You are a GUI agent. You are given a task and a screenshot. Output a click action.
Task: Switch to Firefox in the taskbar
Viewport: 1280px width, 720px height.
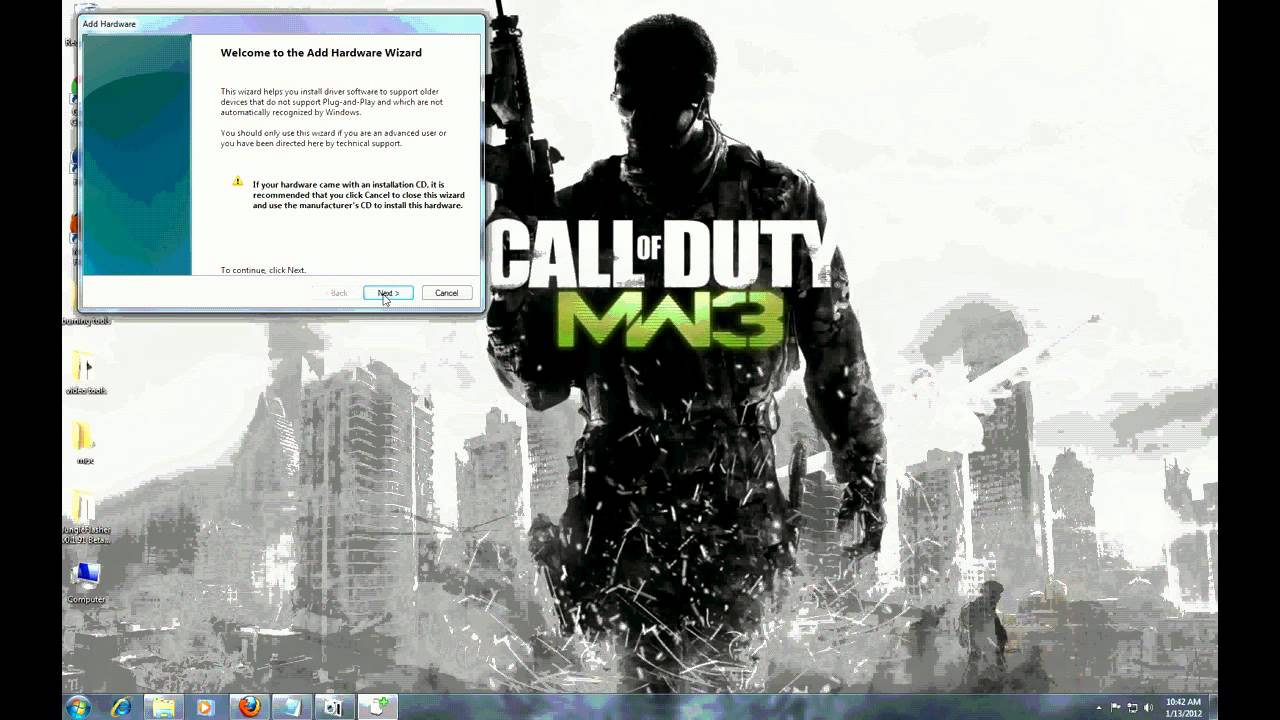[249, 707]
